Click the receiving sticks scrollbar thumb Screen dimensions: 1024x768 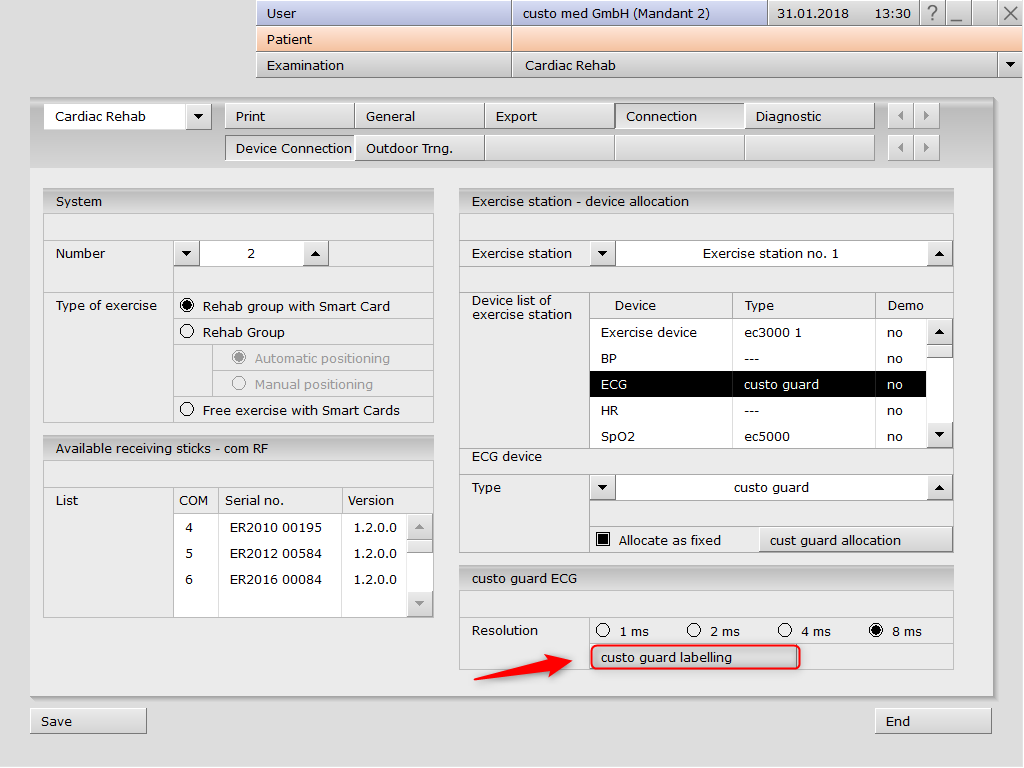point(420,546)
